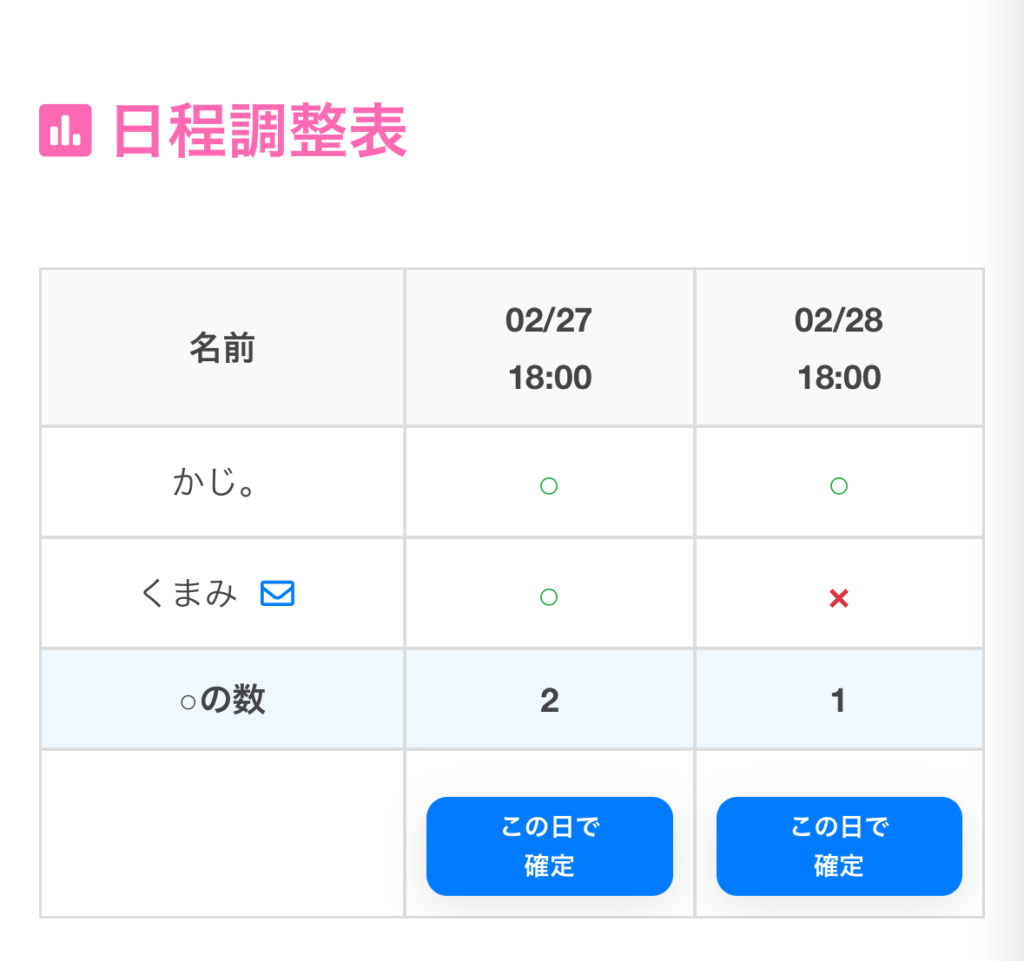Click the 日程調整表 heading text
Viewport: 1024px width, 961px height.
click(x=260, y=131)
